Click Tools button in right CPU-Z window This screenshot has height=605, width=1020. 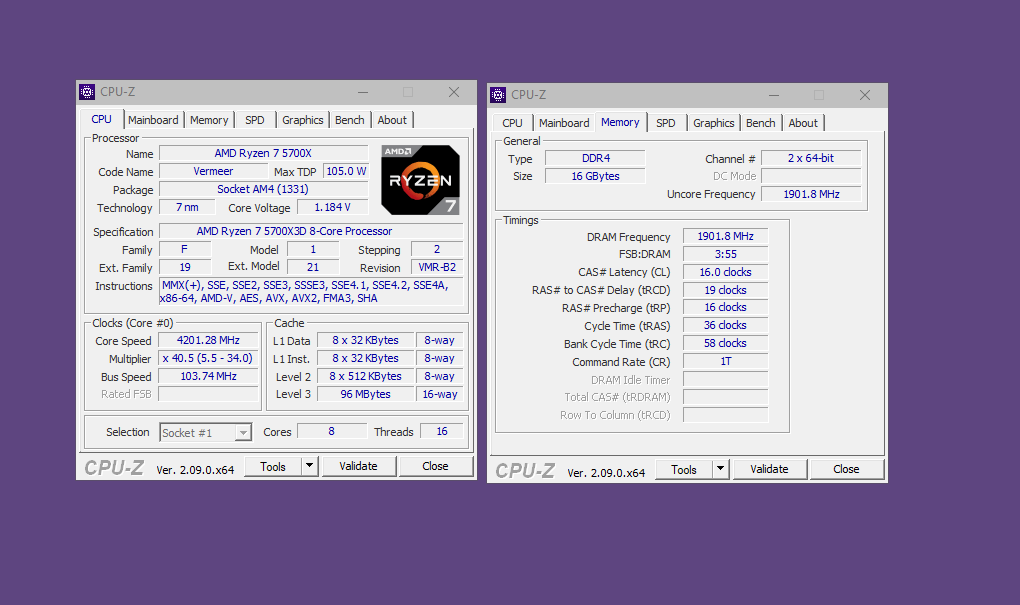(x=684, y=469)
